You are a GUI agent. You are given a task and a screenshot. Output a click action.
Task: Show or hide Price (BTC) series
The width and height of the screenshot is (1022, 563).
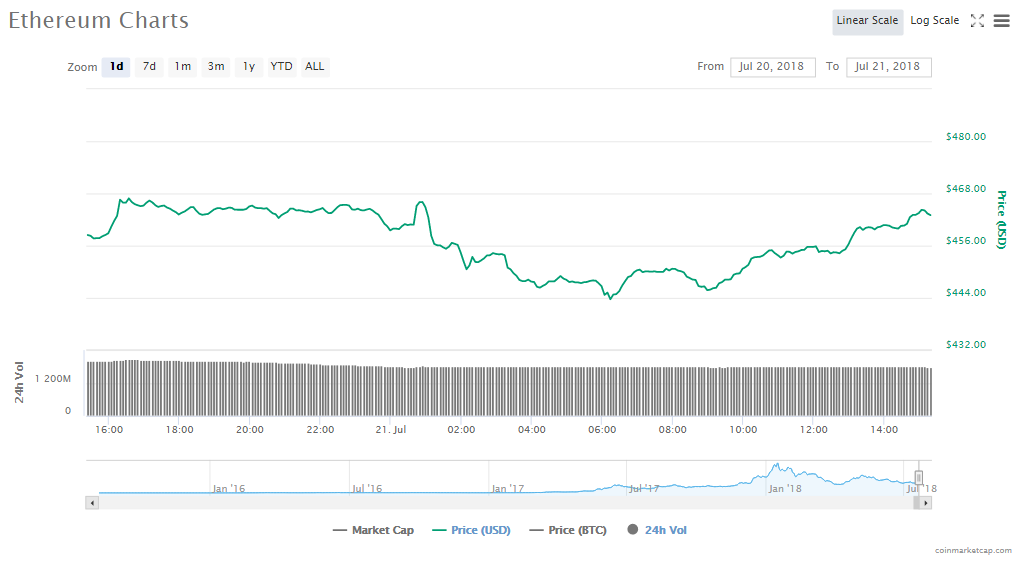click(568, 530)
